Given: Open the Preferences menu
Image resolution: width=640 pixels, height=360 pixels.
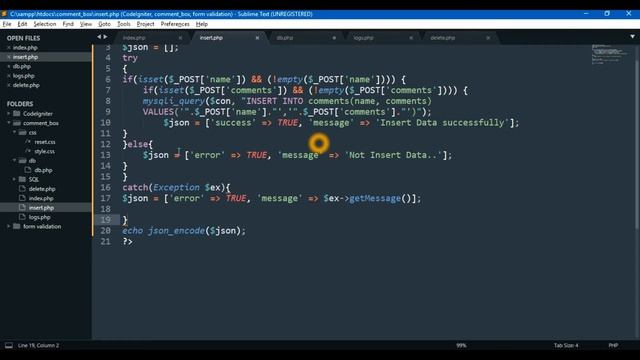Looking at the screenshot, I should [x=175, y=24].
